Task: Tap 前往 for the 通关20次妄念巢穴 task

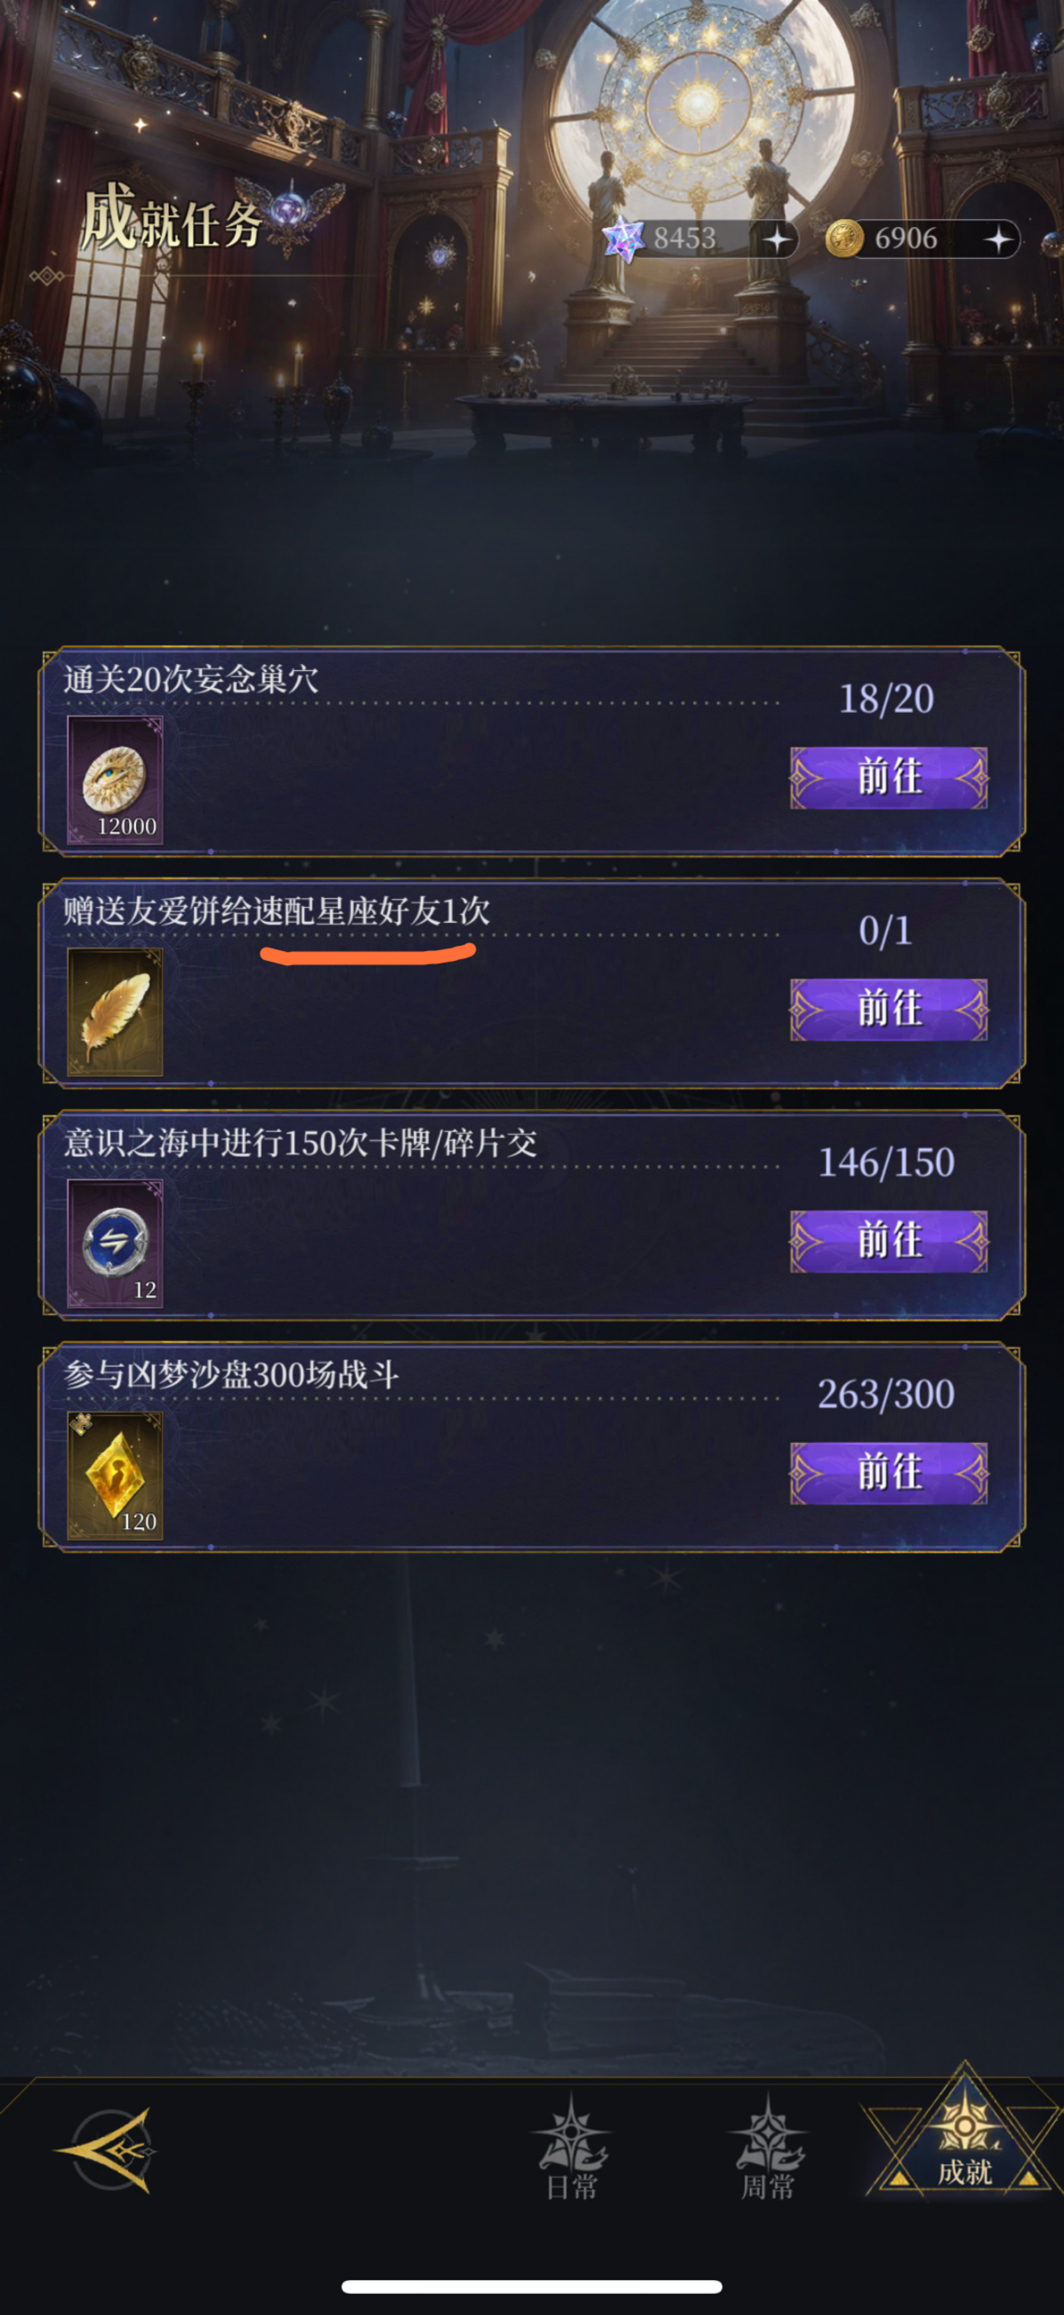Action: pos(889,777)
